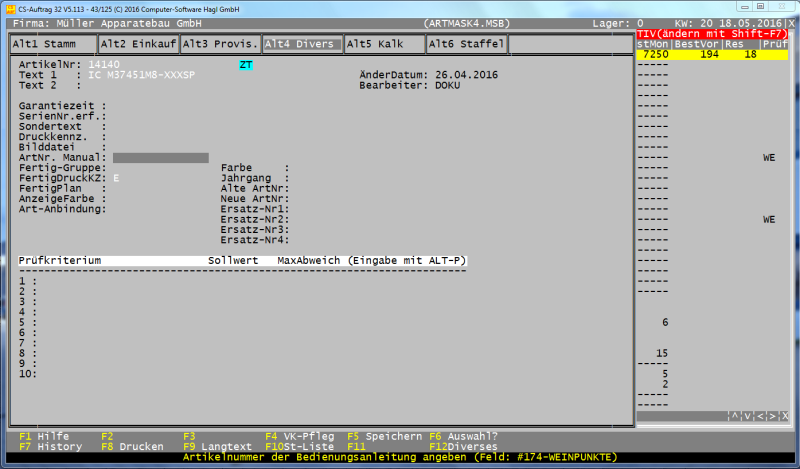Click F8 Drucken to print

(132, 447)
